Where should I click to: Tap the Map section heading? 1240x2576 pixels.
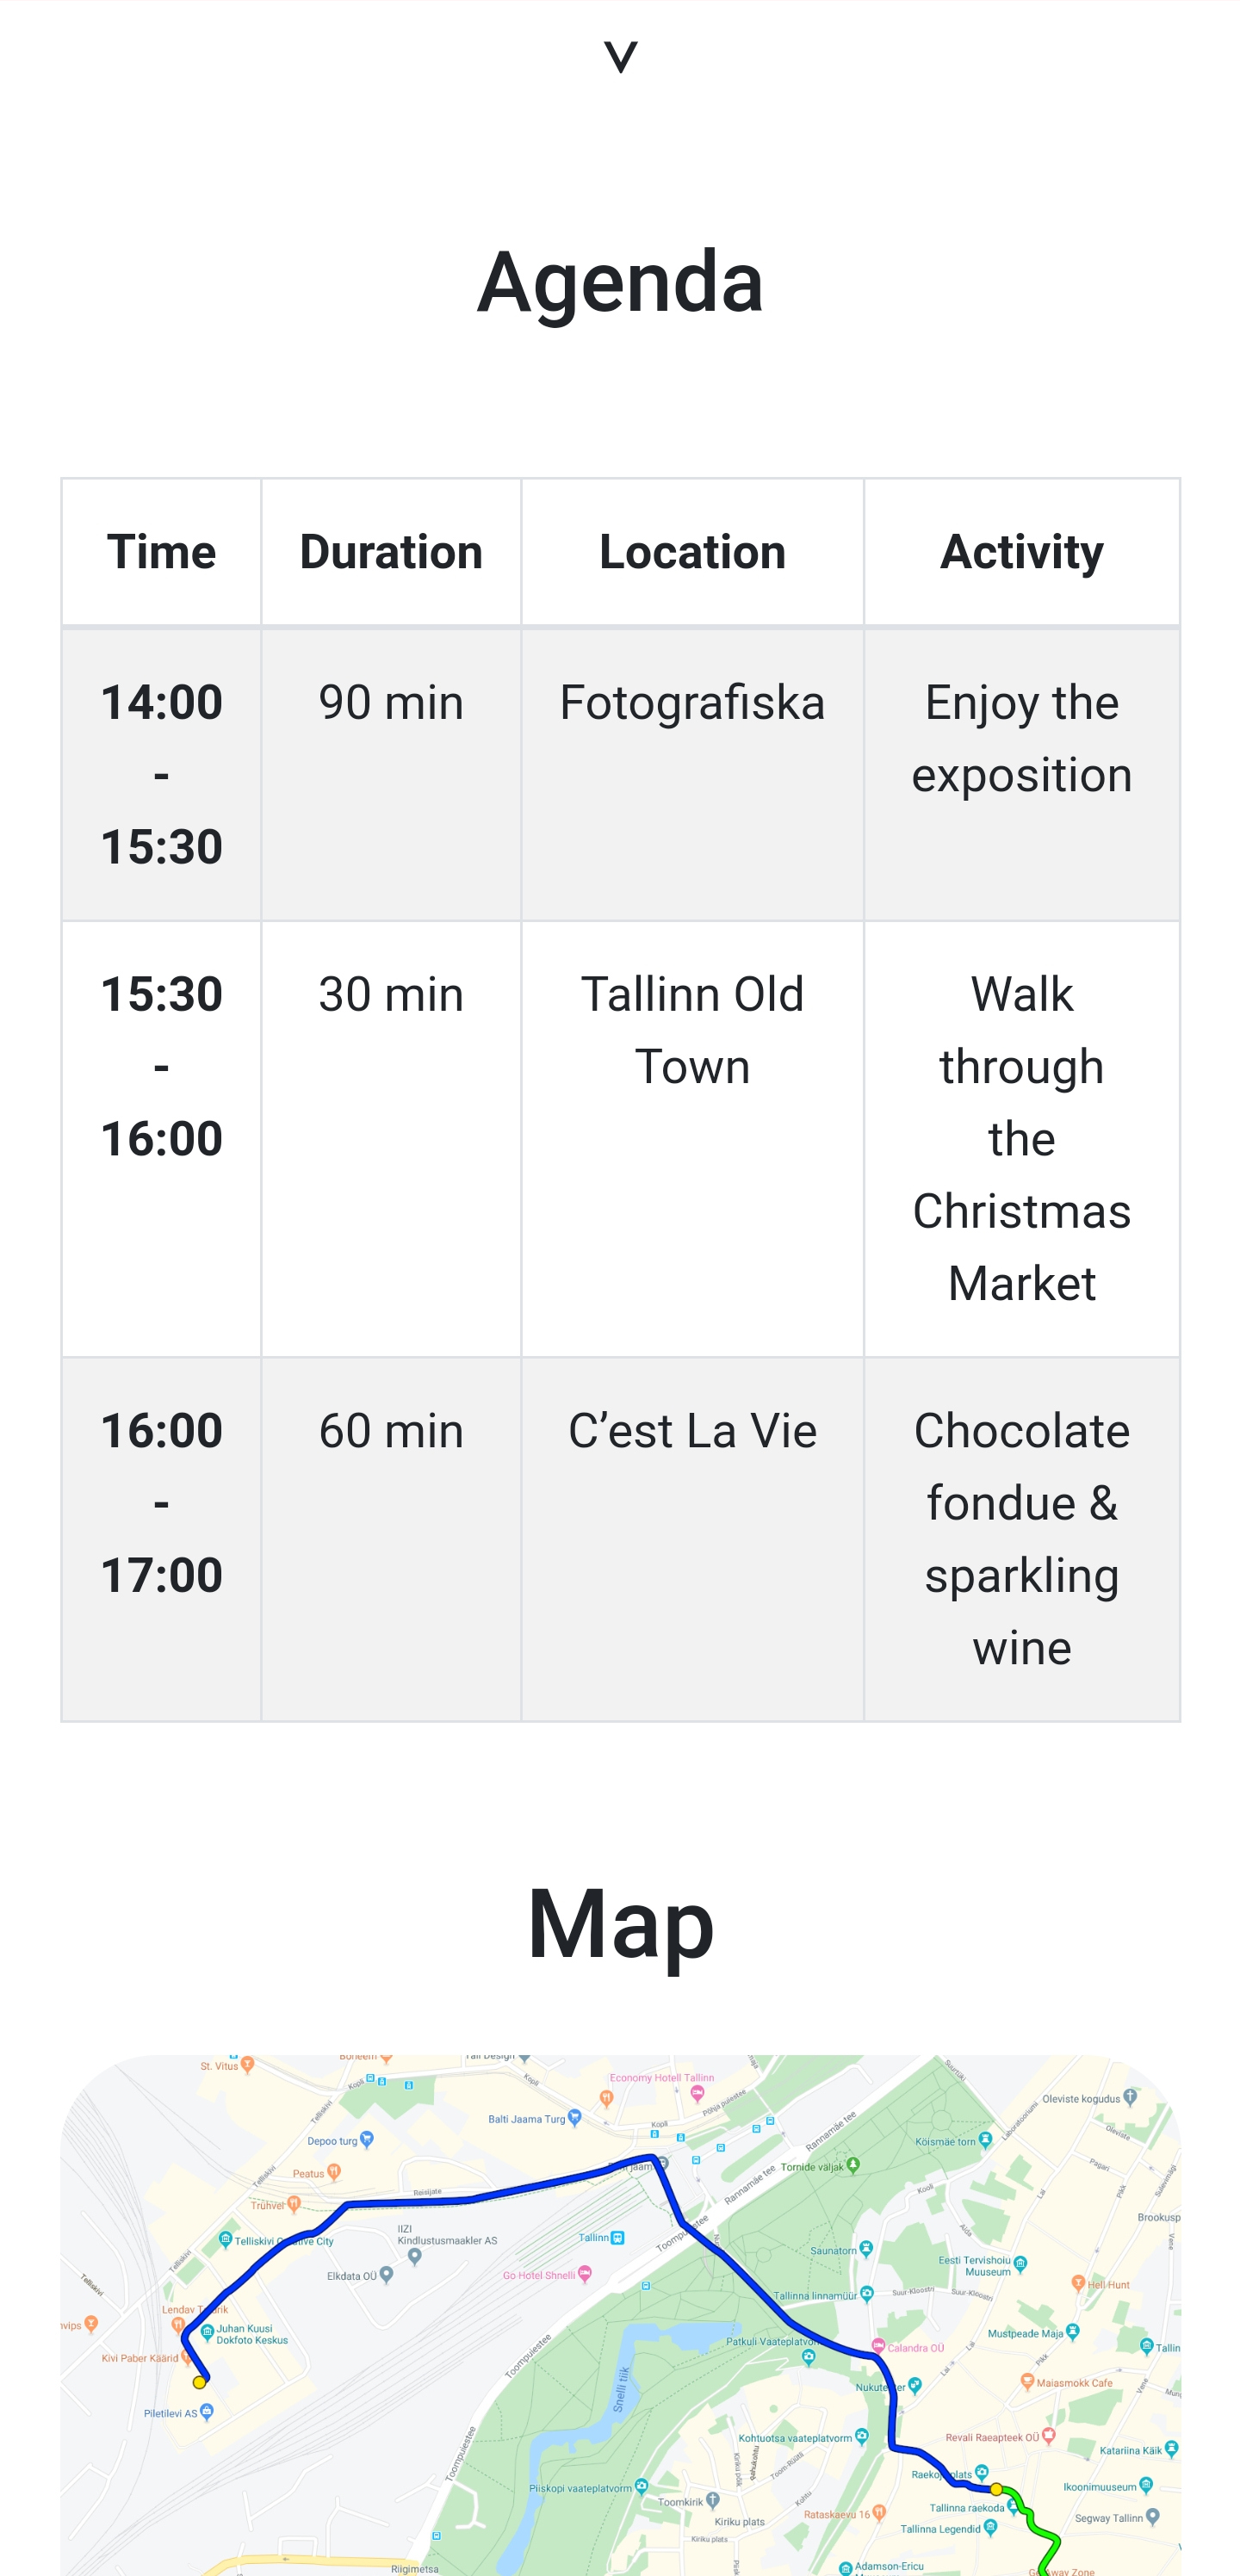620,1923
